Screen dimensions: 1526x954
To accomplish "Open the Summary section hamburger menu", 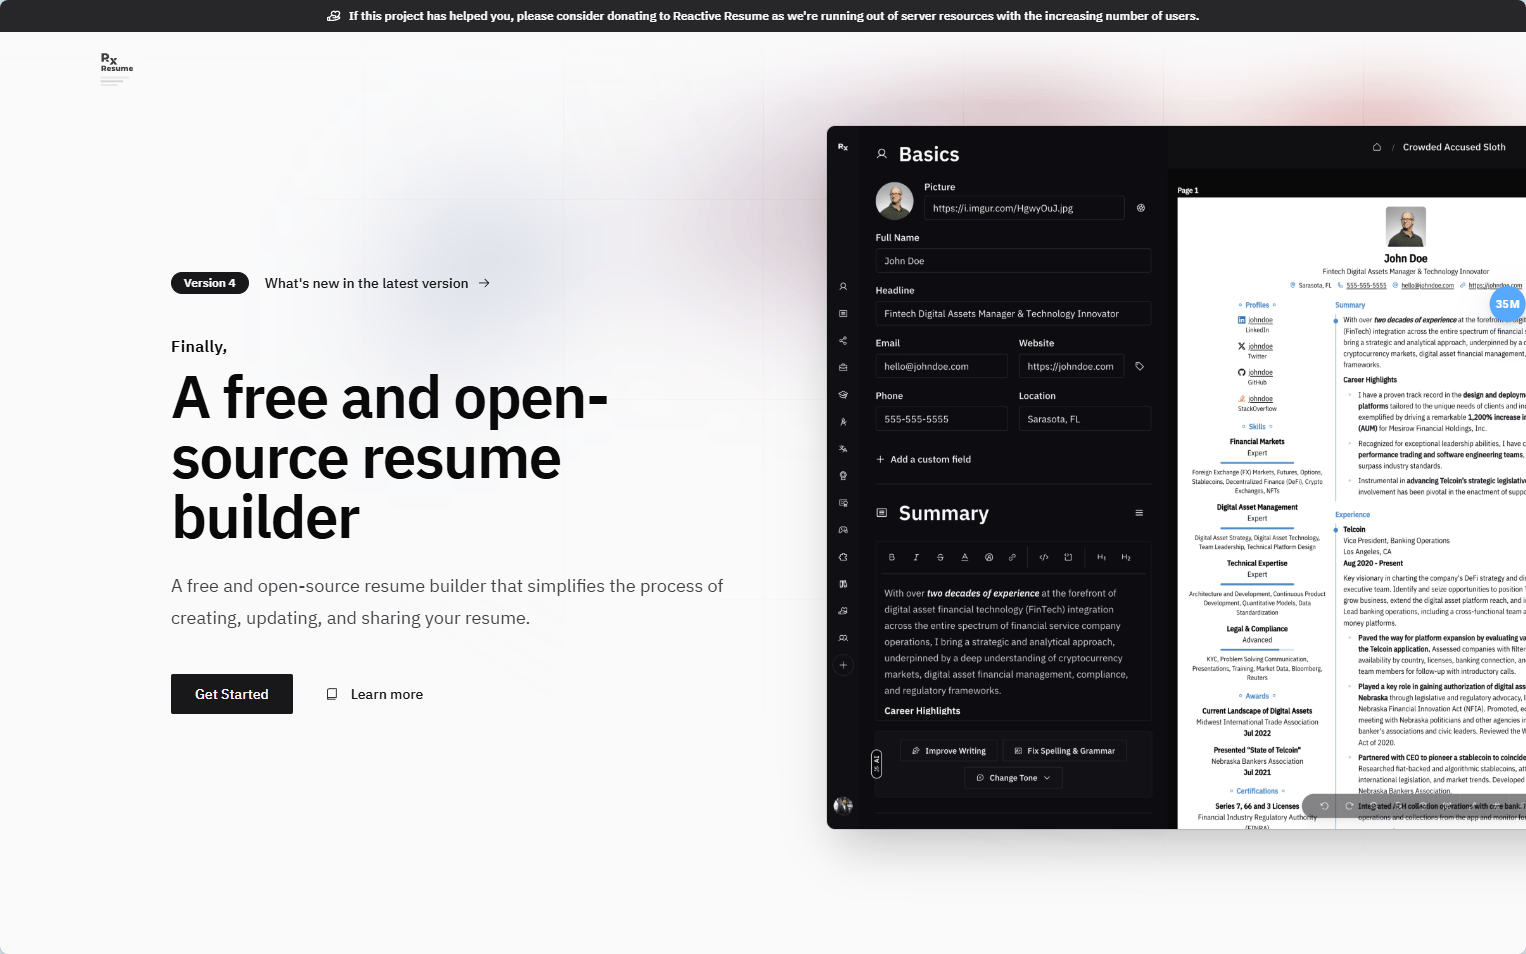I will pos(1139,513).
